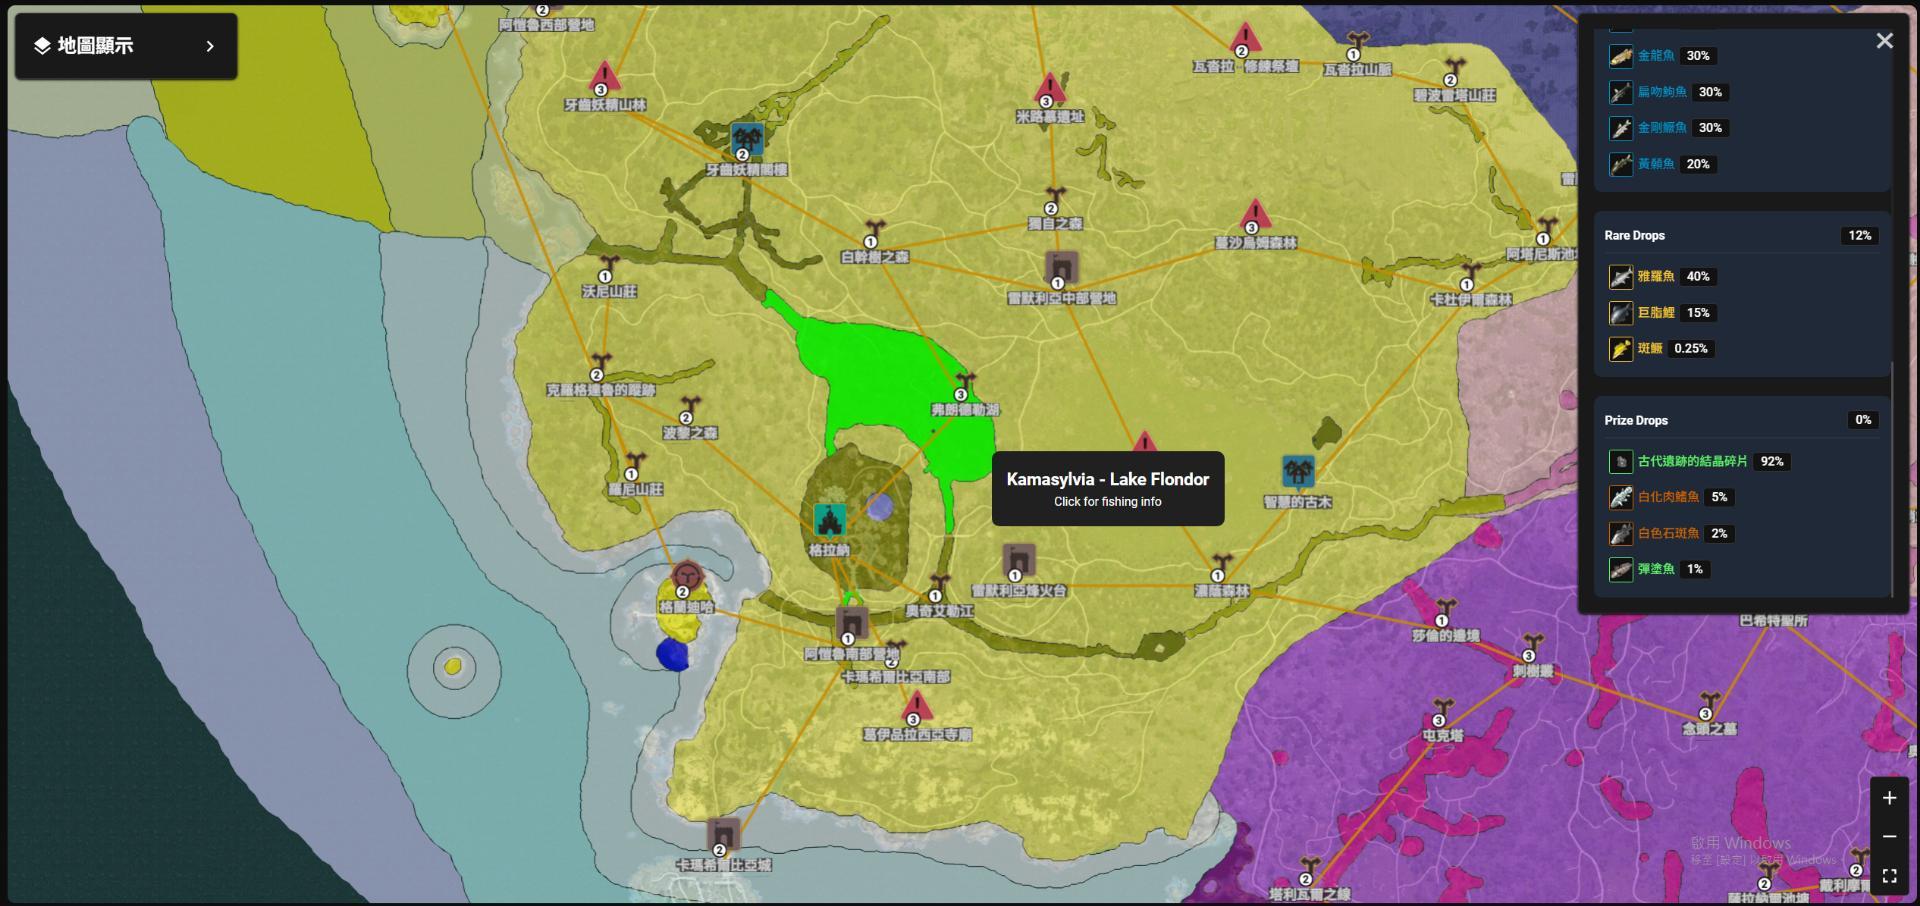This screenshot has width=1920, height=906.
Task: Close the fishing drops info panel
Action: tap(1884, 41)
